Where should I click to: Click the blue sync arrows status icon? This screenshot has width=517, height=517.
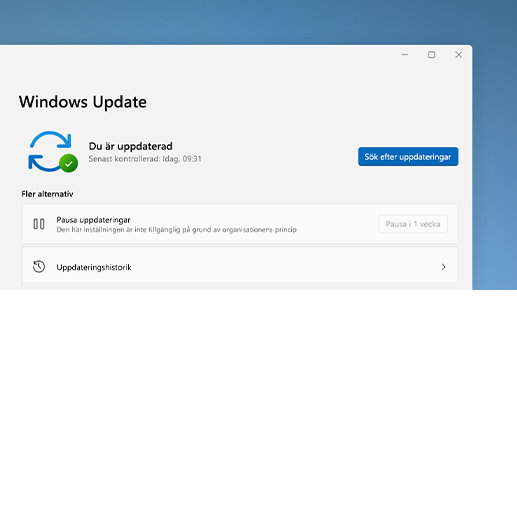click(x=50, y=151)
